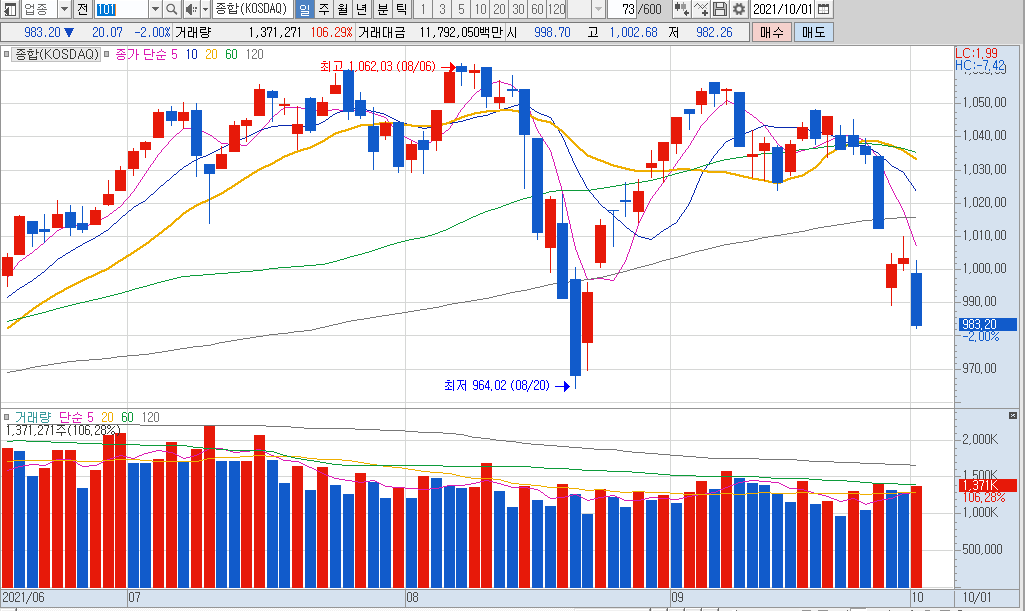Click the 1 interval button
This screenshot has width=1025, height=611.
[x=423, y=9]
